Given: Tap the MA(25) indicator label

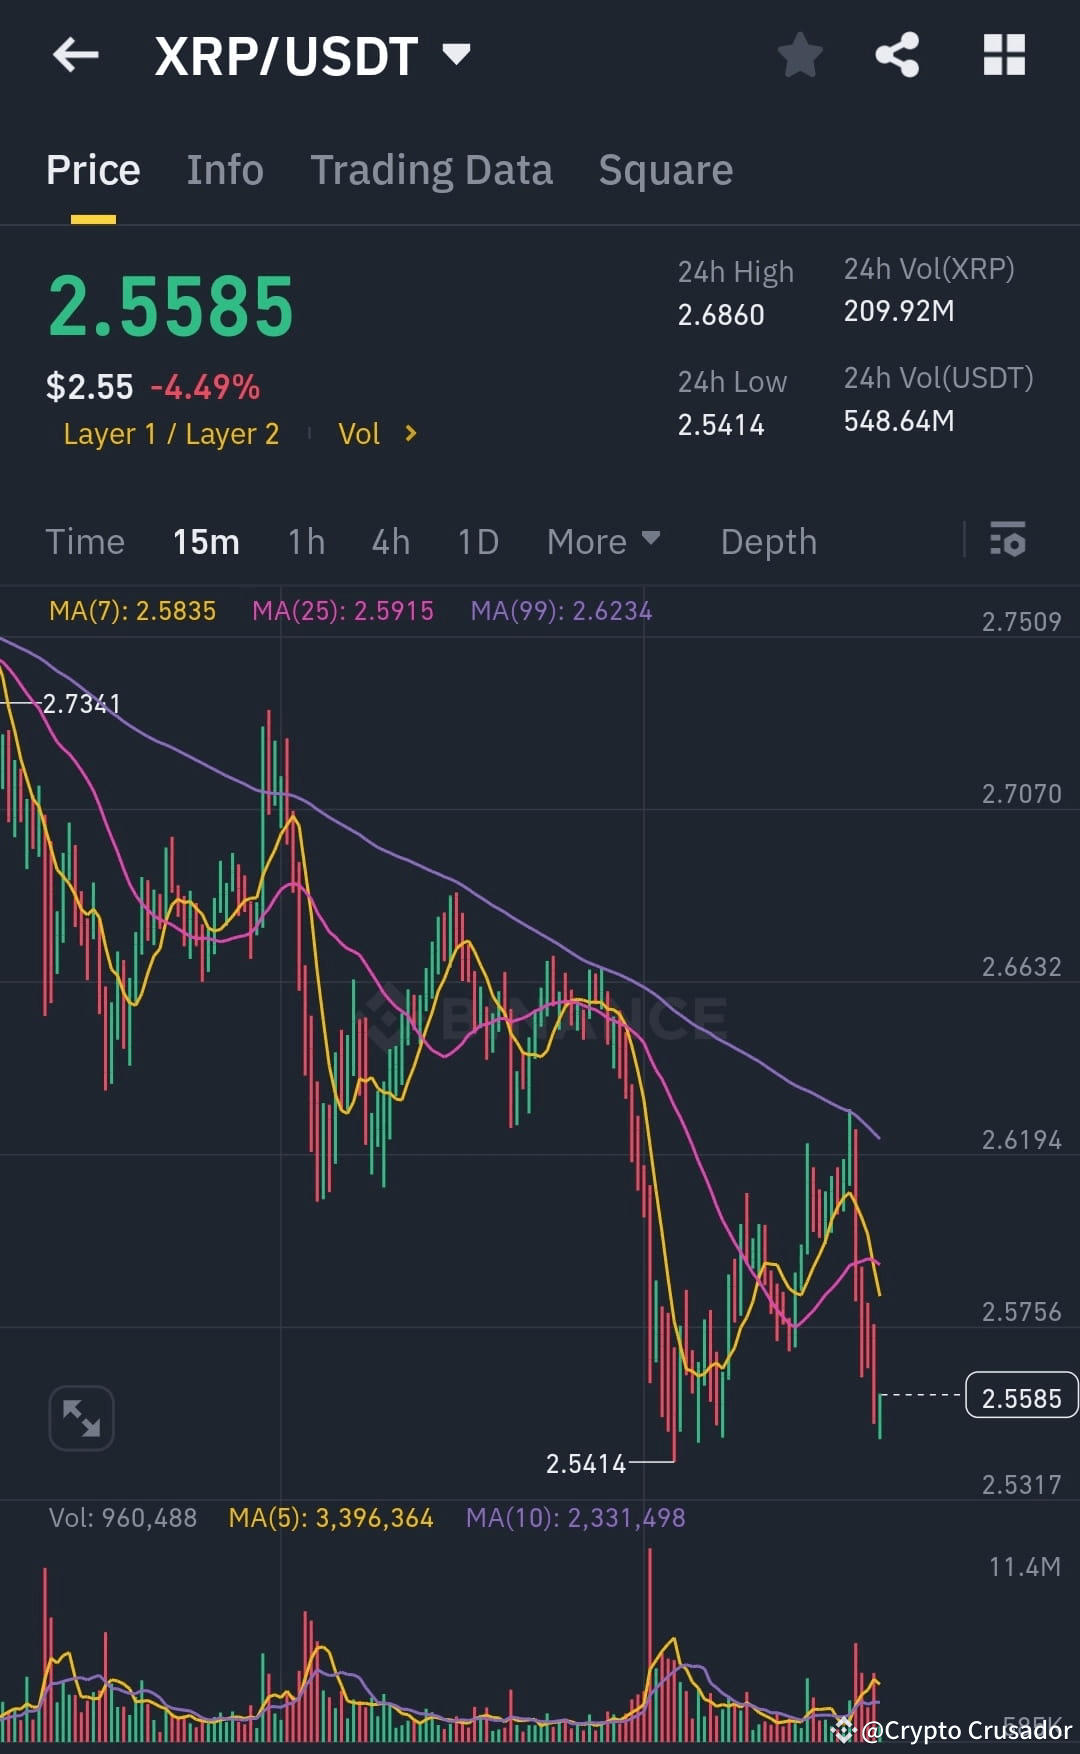Looking at the screenshot, I should (x=342, y=610).
